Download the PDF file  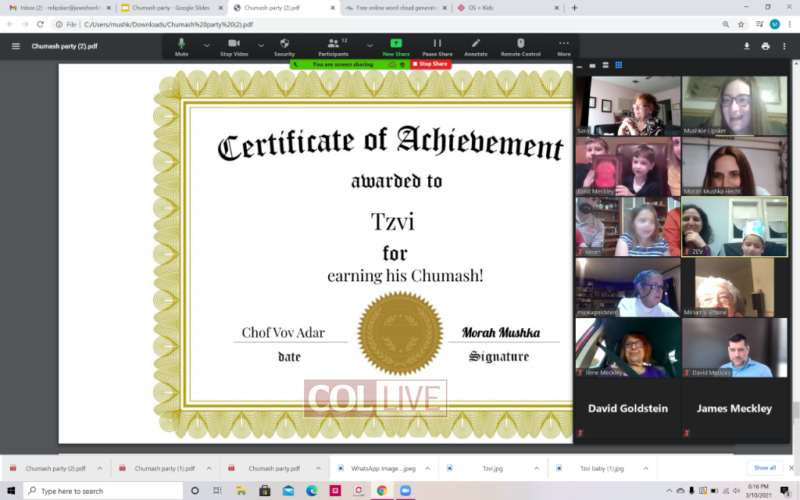746,46
